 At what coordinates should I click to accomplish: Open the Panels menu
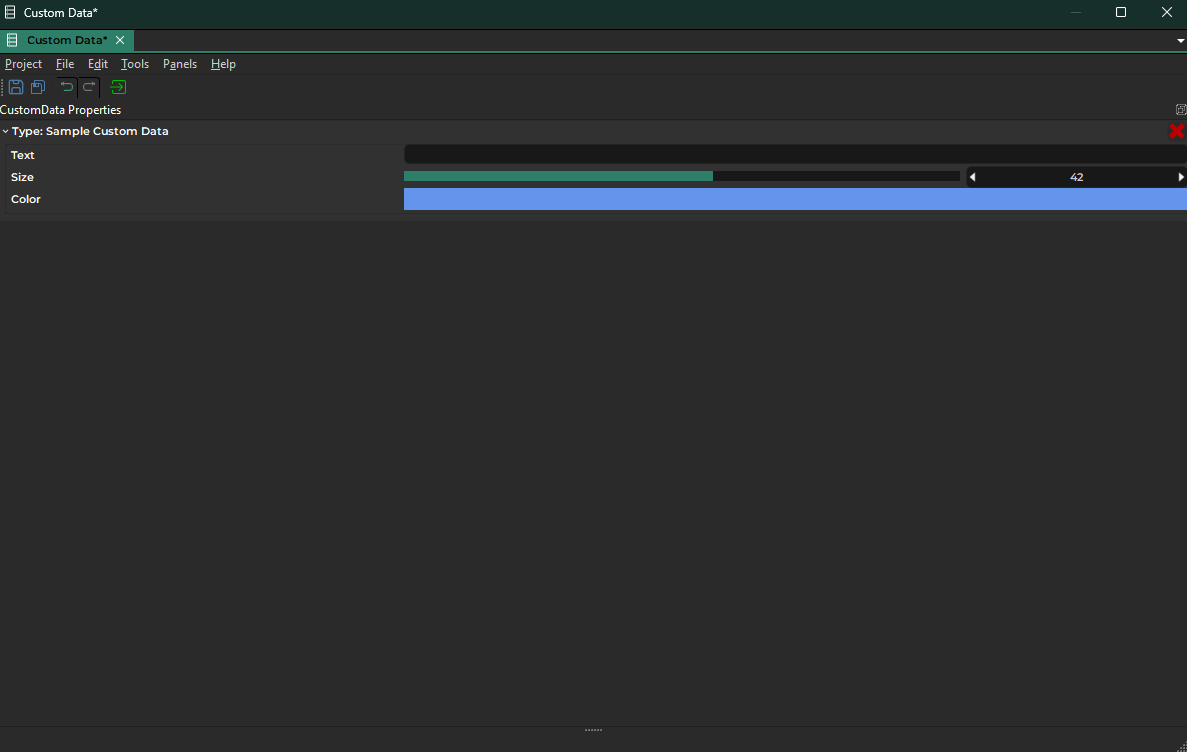coord(179,63)
